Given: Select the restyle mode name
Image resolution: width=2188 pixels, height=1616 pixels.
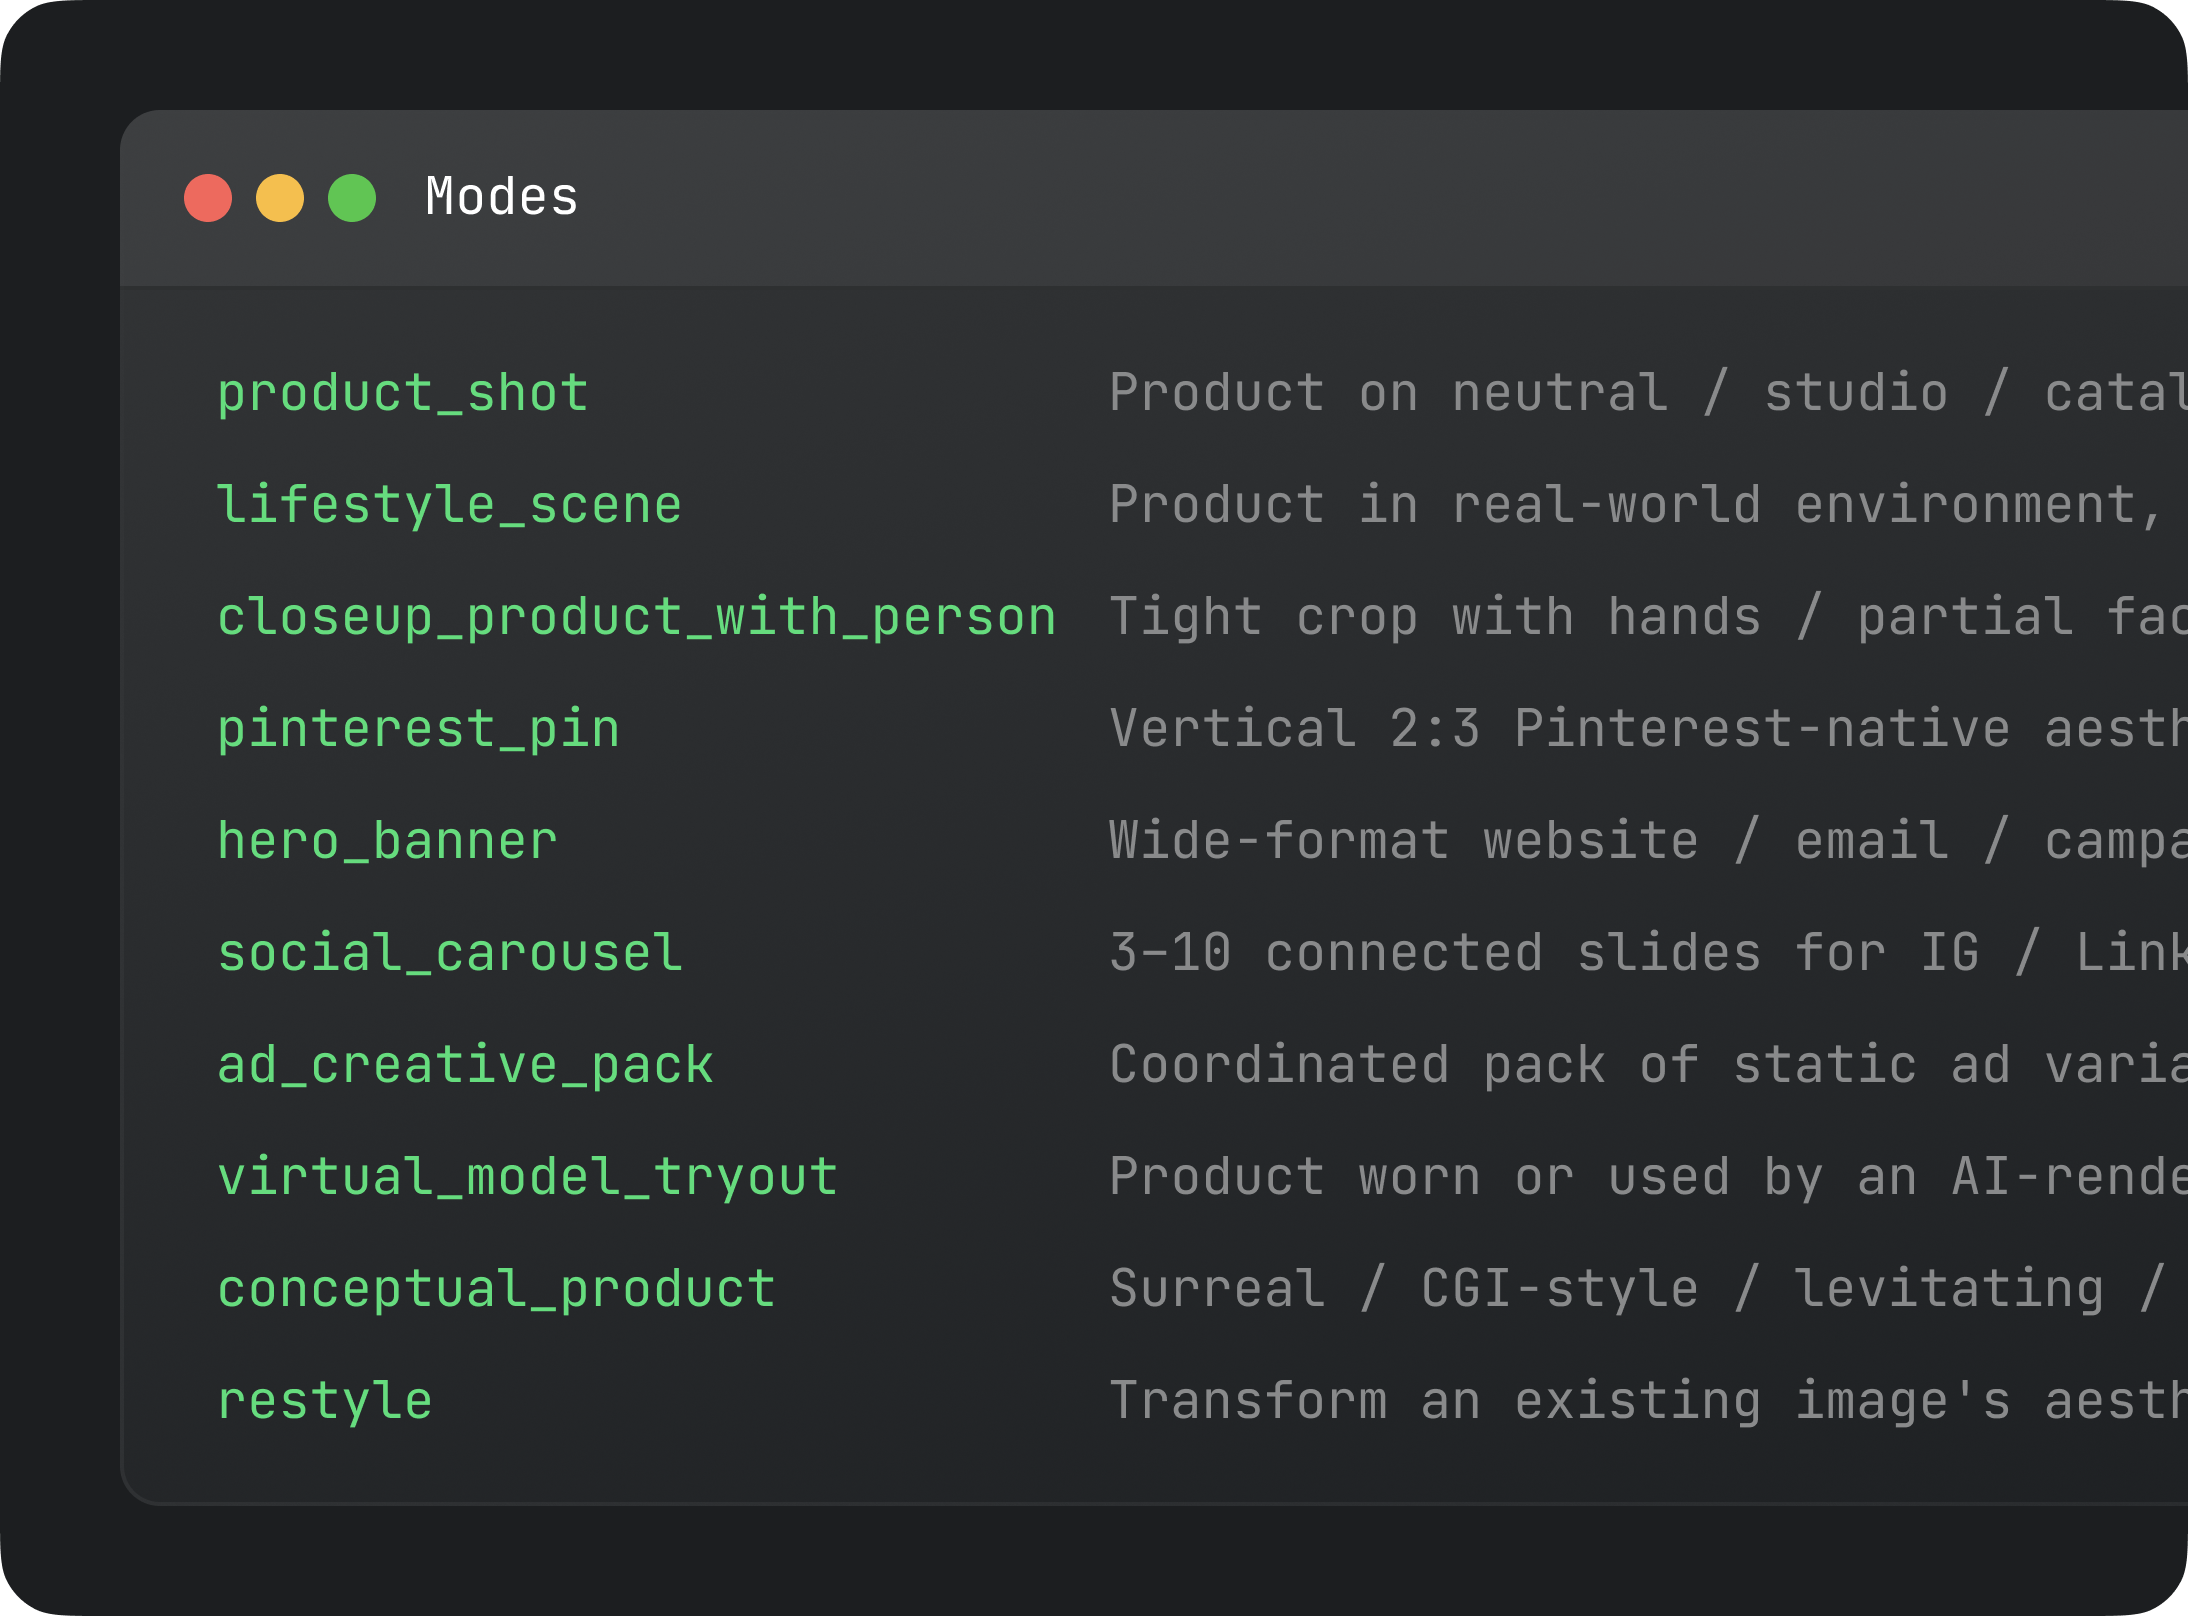Looking at the screenshot, I should click(x=325, y=1401).
